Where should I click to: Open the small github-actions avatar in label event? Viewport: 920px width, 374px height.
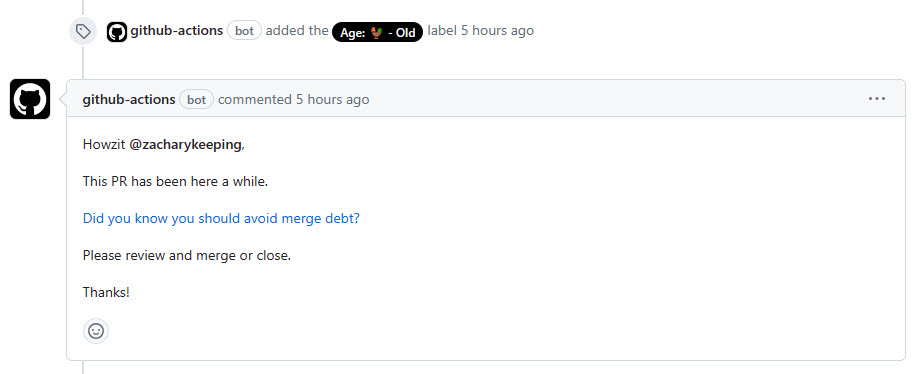[117, 32]
